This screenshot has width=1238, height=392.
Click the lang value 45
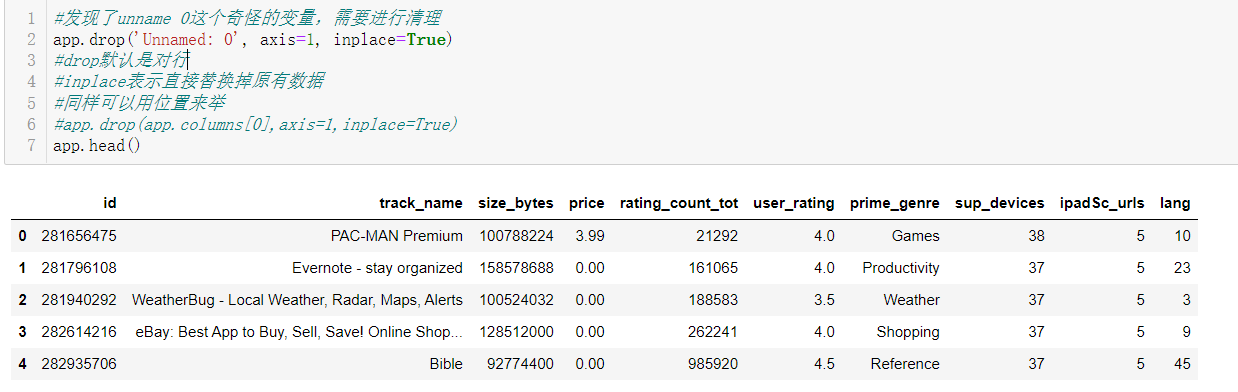[x=1182, y=364]
